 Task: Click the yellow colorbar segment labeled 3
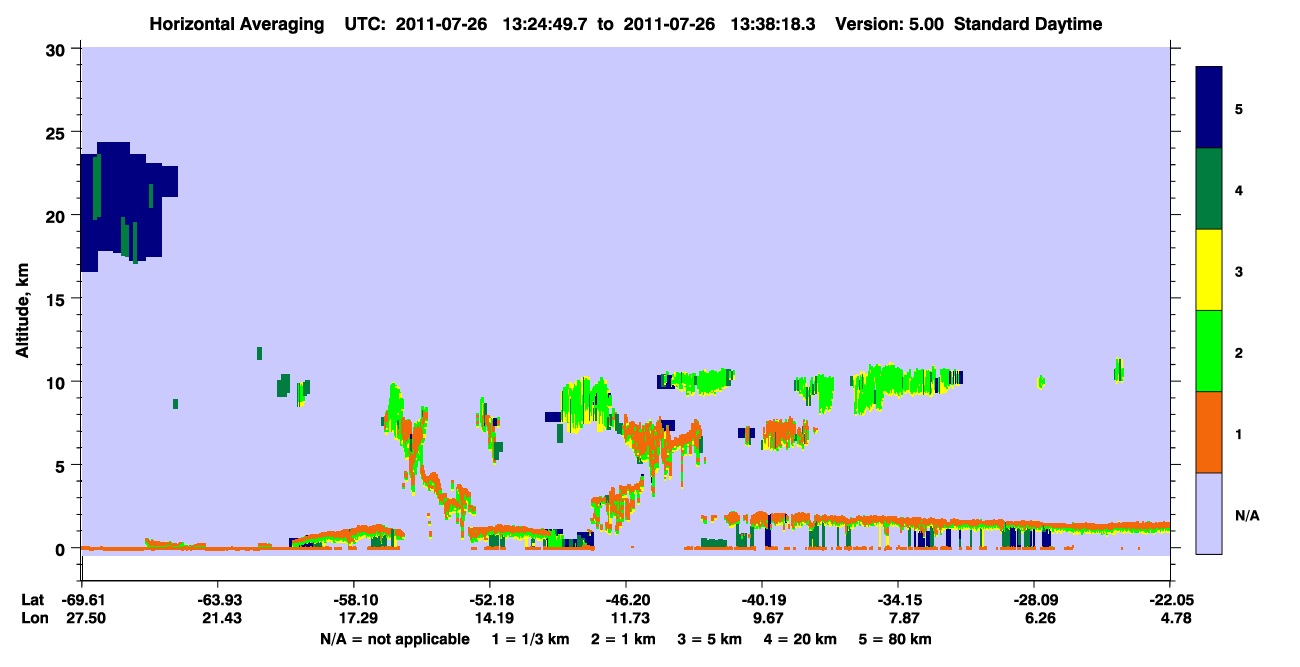(1209, 270)
